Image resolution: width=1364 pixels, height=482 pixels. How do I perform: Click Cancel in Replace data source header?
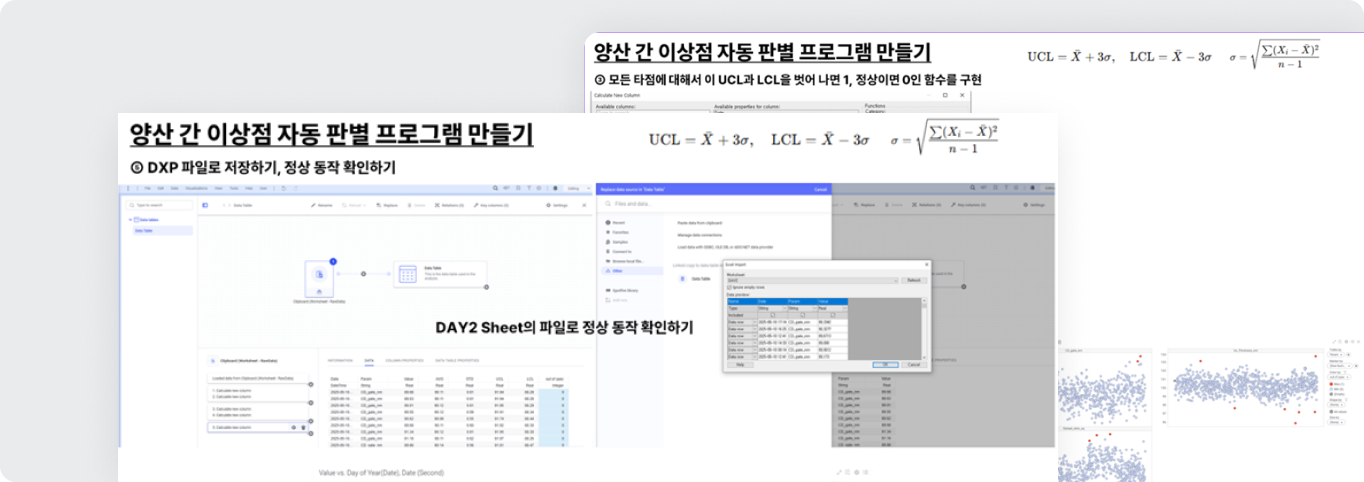coord(821,188)
